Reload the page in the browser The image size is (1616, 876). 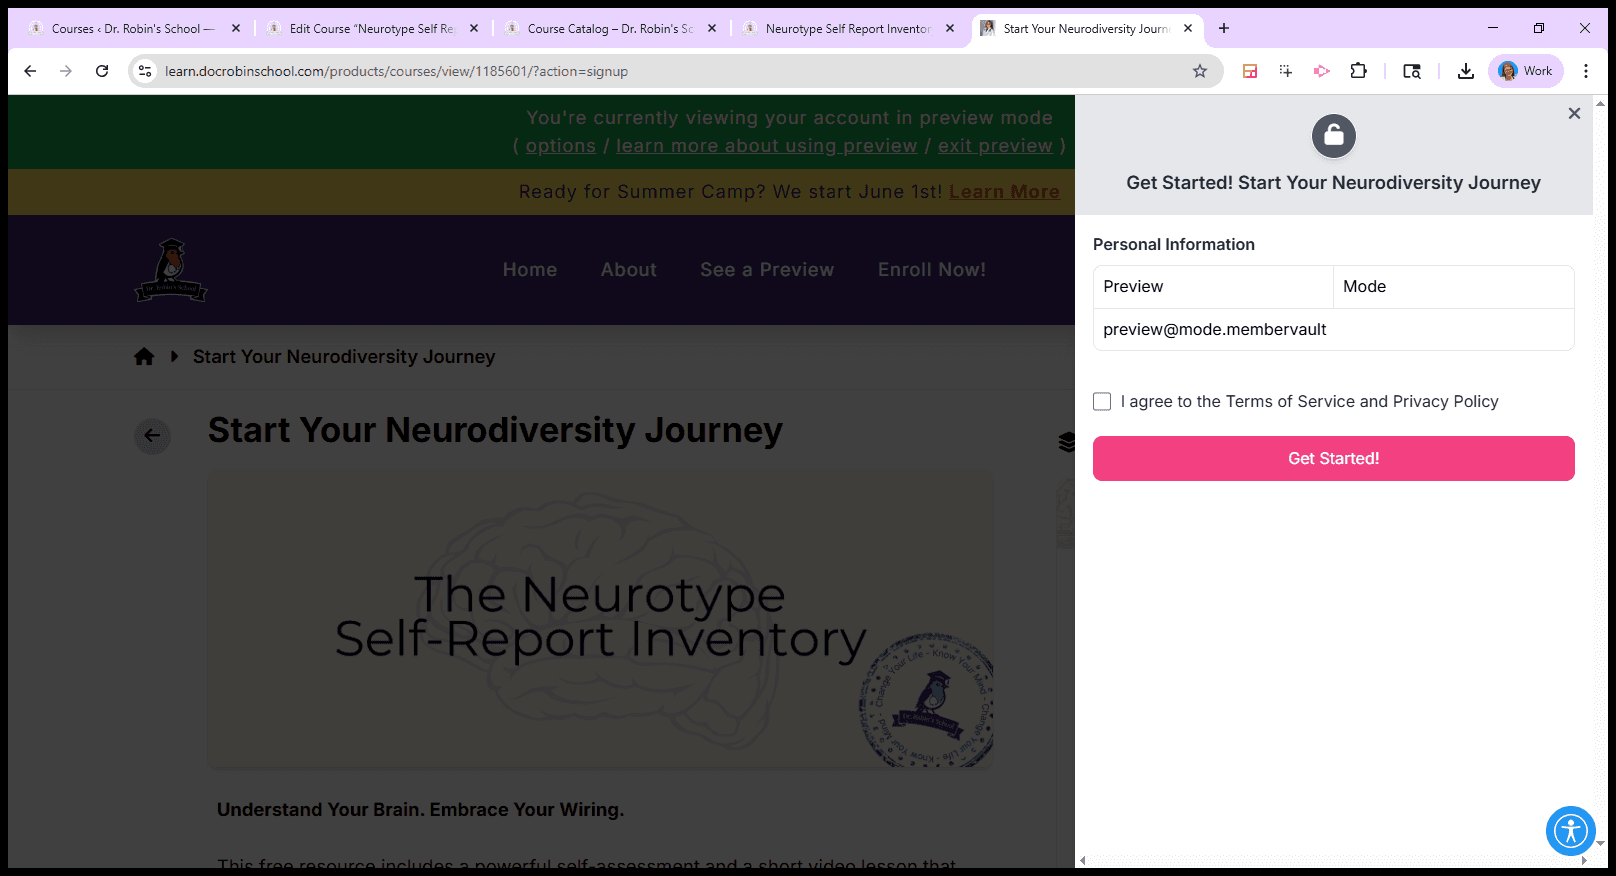pos(102,71)
